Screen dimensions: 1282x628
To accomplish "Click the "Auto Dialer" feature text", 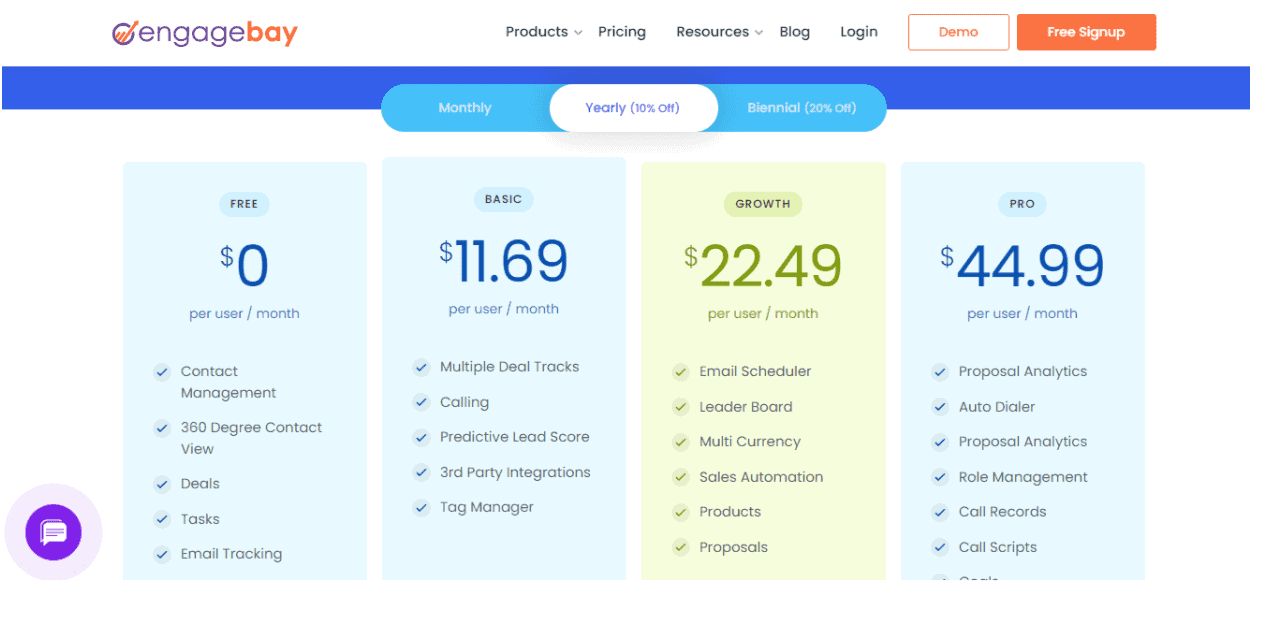I will 997,407.
